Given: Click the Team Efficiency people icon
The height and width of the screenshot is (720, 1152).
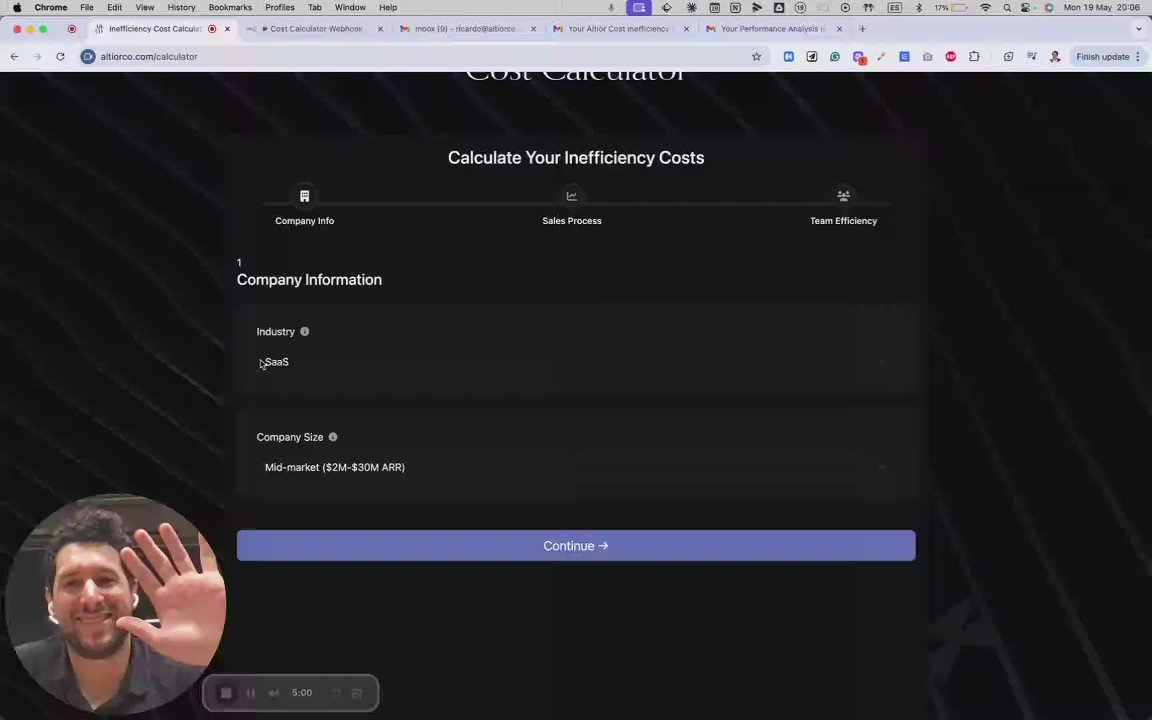Looking at the screenshot, I should [843, 196].
